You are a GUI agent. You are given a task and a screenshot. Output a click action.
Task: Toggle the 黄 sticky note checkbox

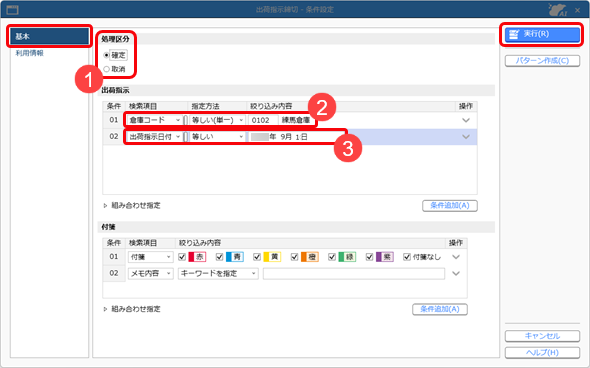[x=257, y=257]
